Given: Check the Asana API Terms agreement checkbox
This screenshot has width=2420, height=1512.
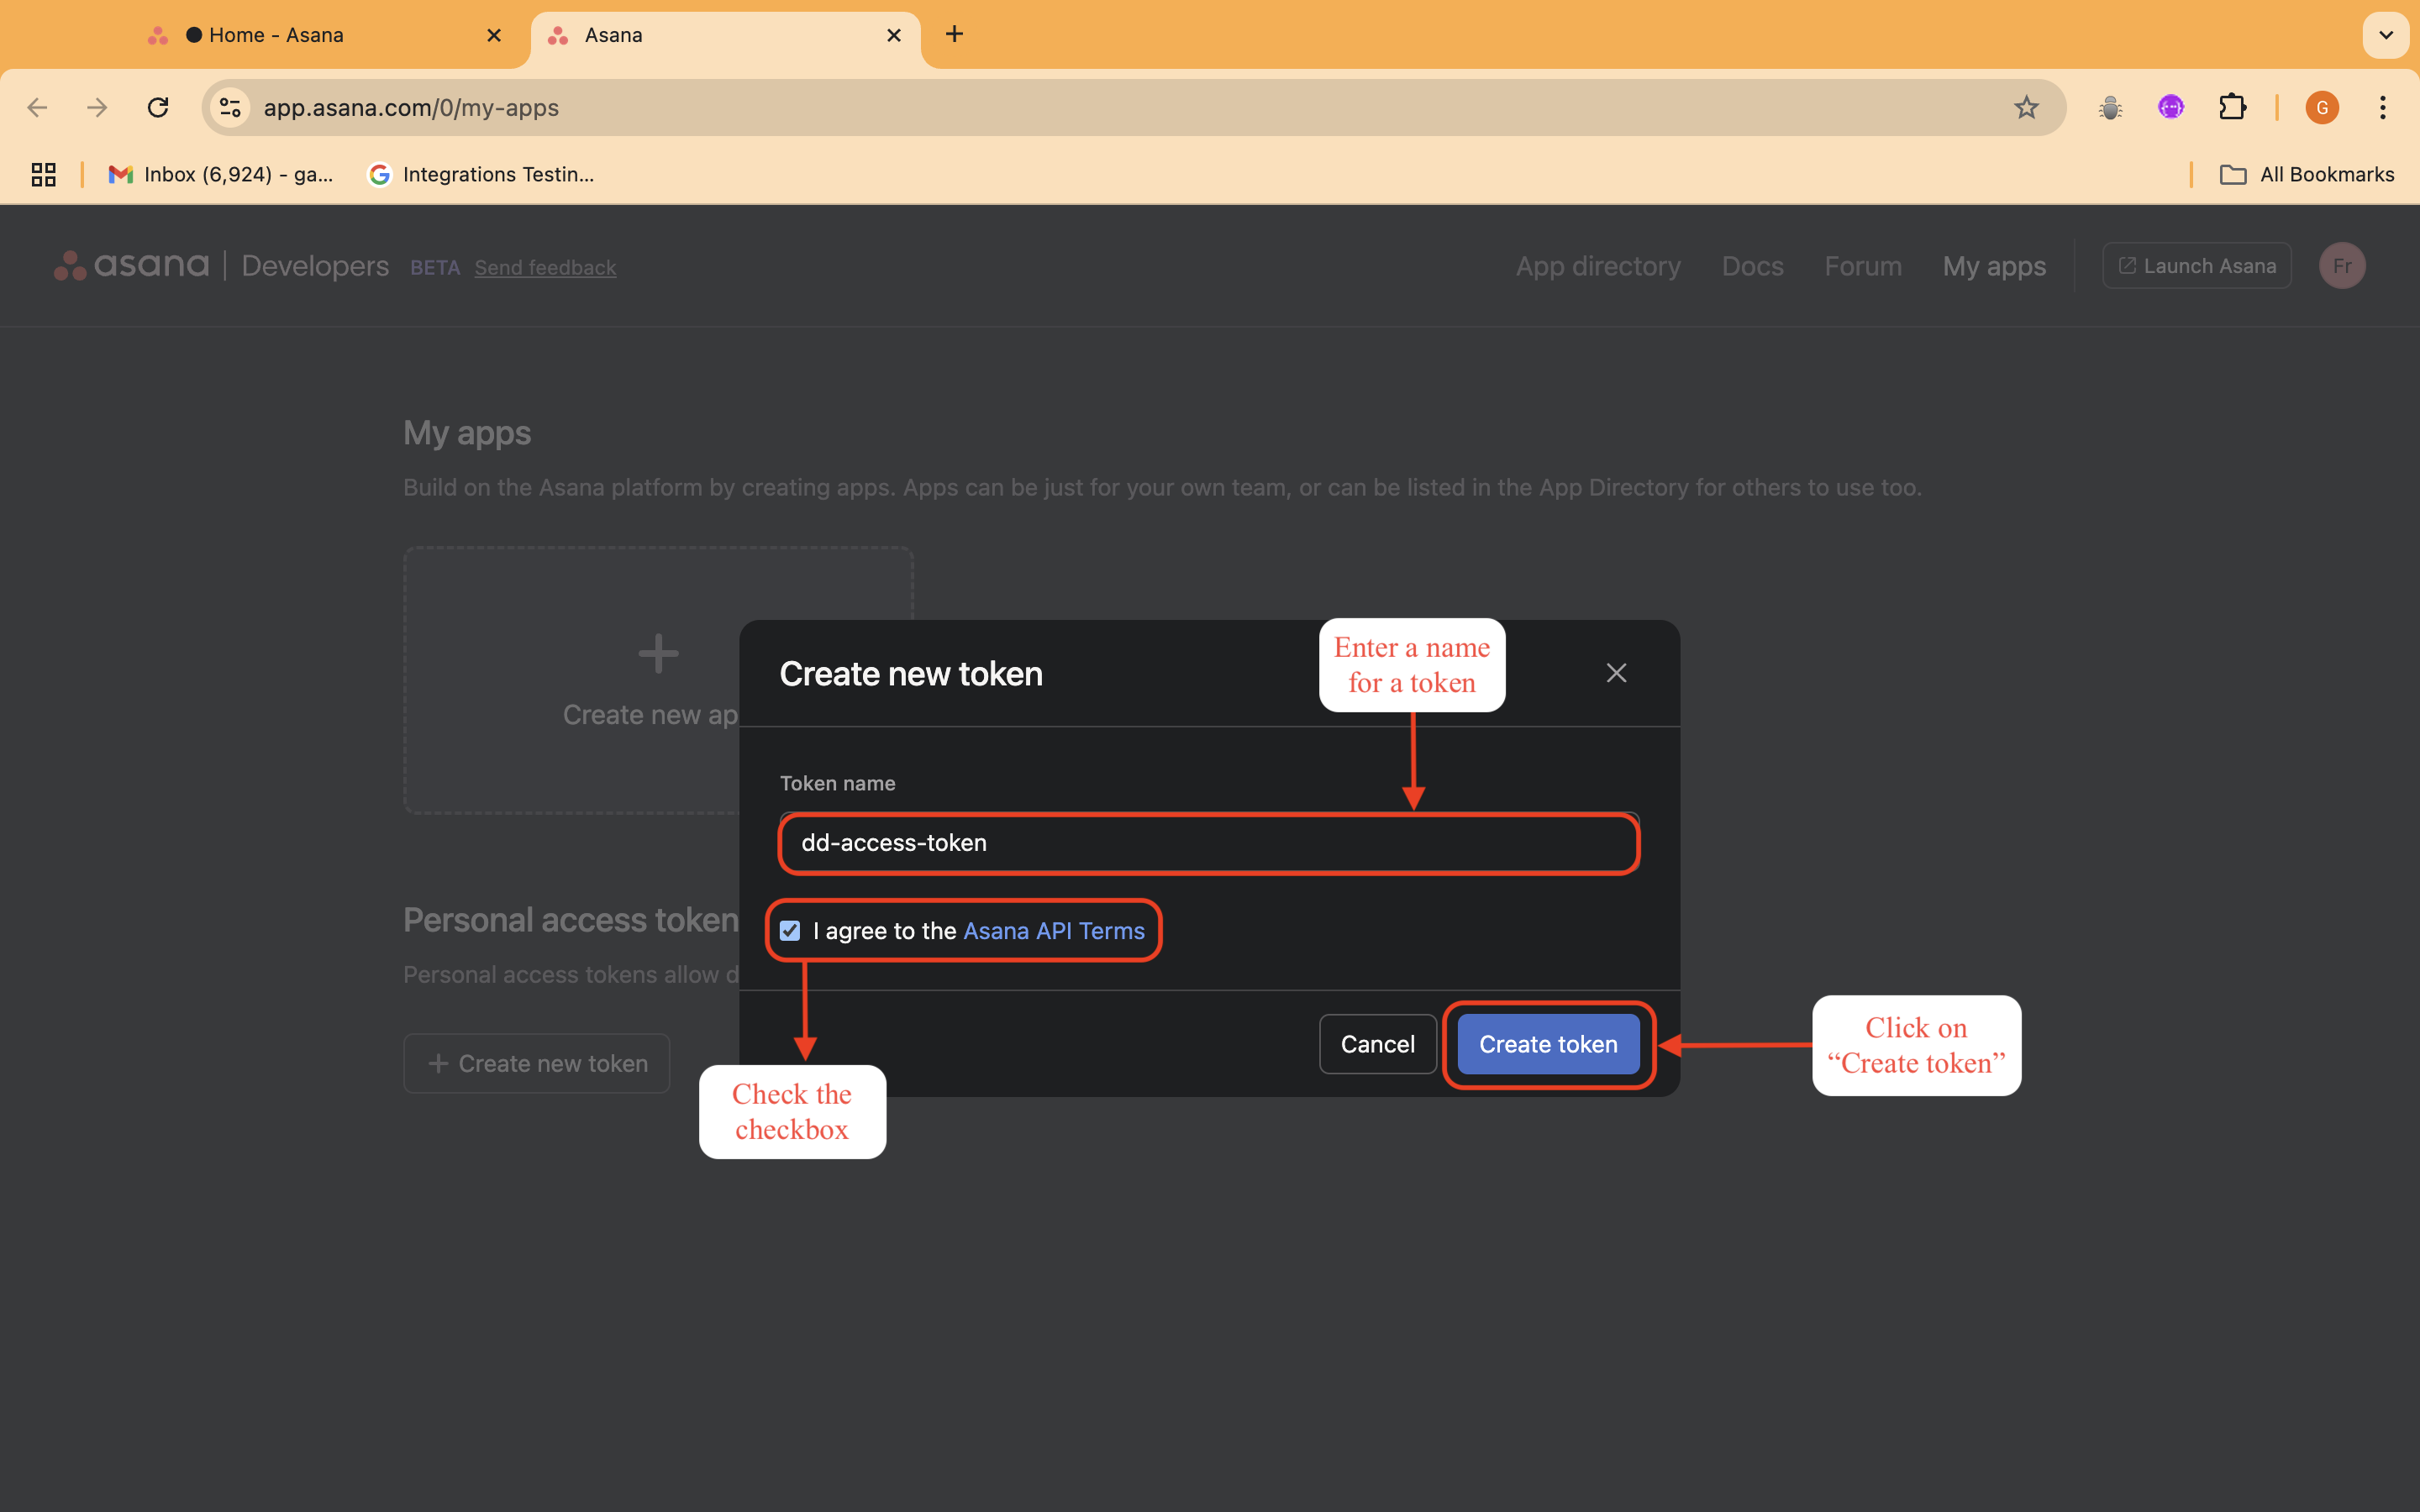Looking at the screenshot, I should (790, 931).
